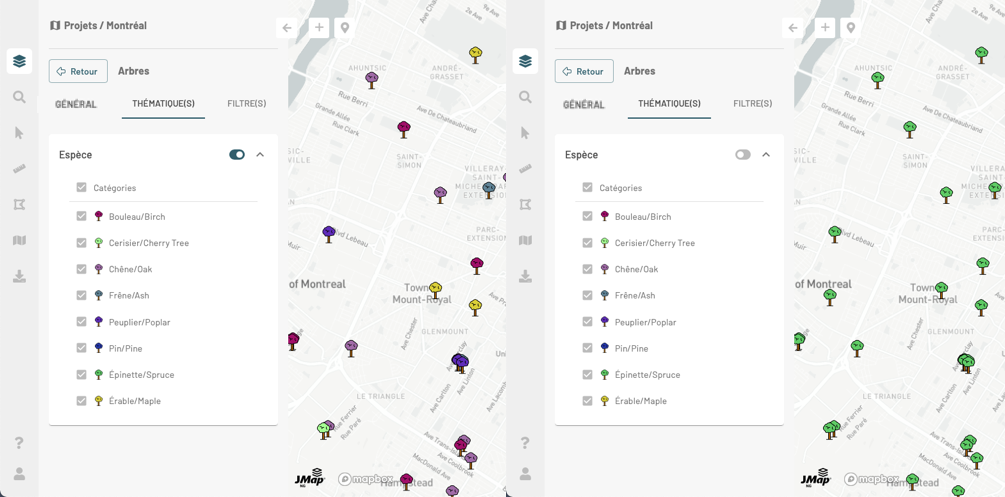Click the location pin button on left map
This screenshot has width=1005, height=497.
(345, 28)
